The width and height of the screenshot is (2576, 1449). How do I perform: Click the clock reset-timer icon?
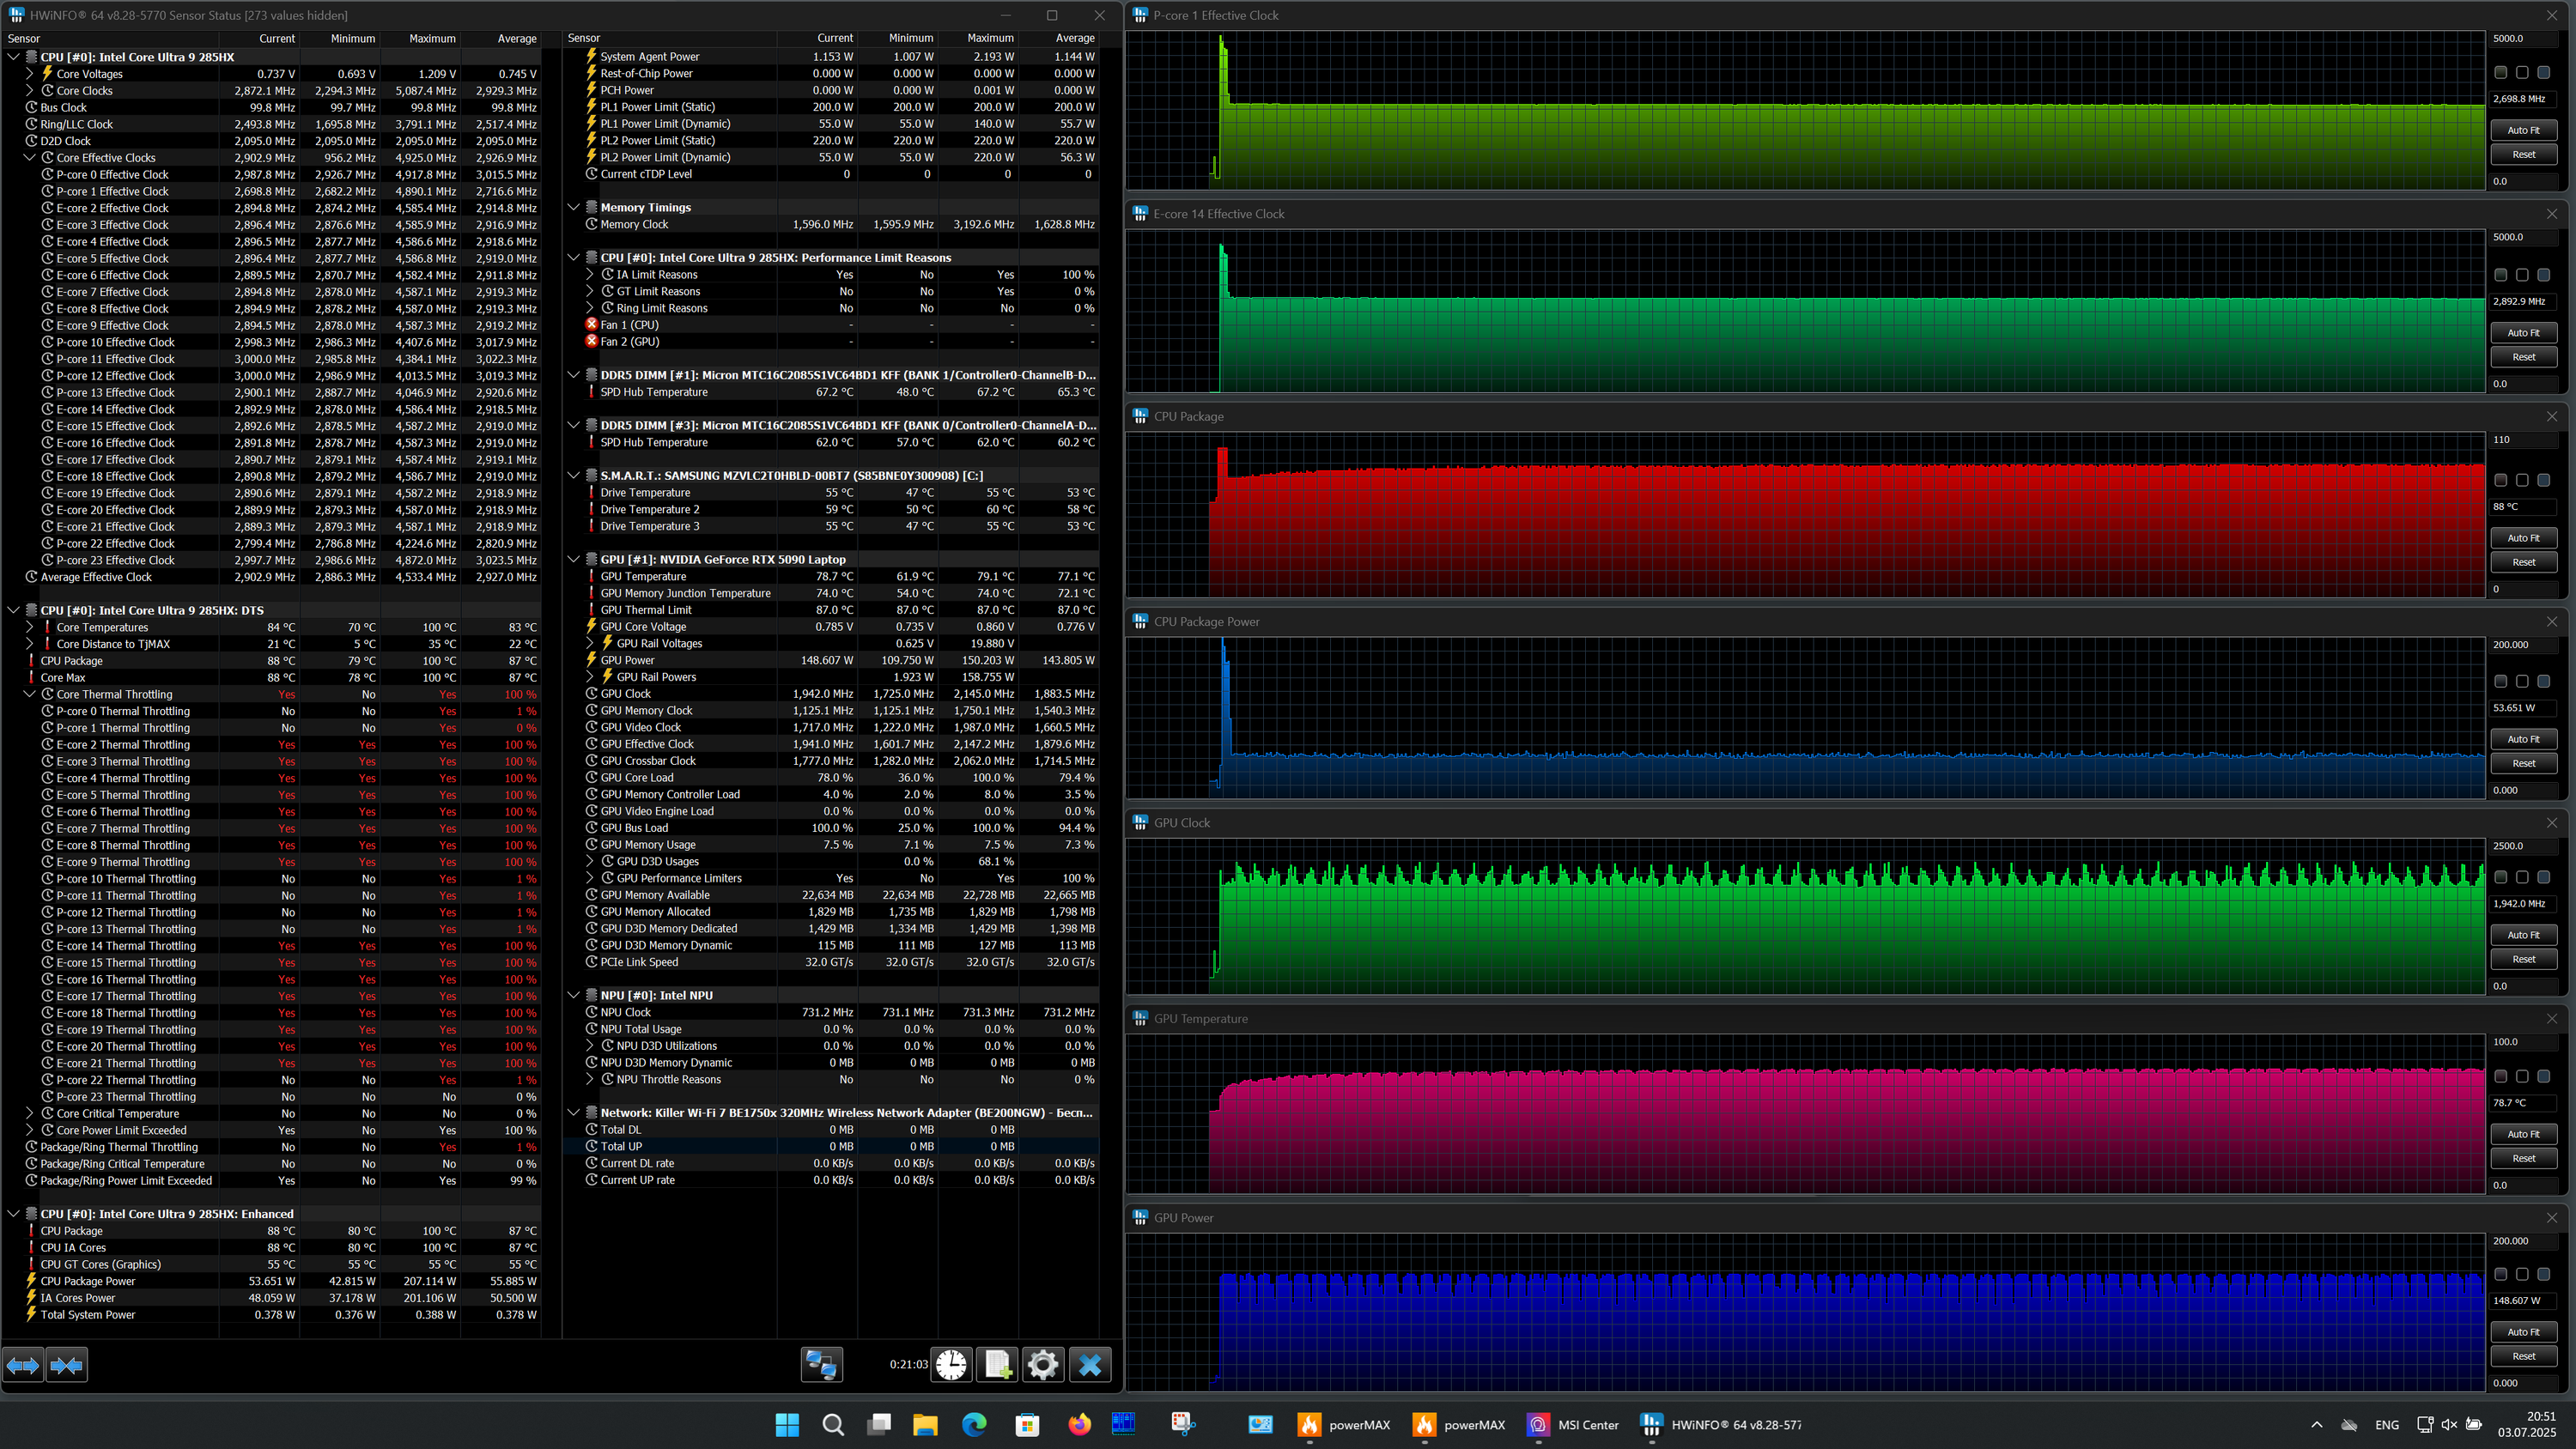pos(951,1364)
